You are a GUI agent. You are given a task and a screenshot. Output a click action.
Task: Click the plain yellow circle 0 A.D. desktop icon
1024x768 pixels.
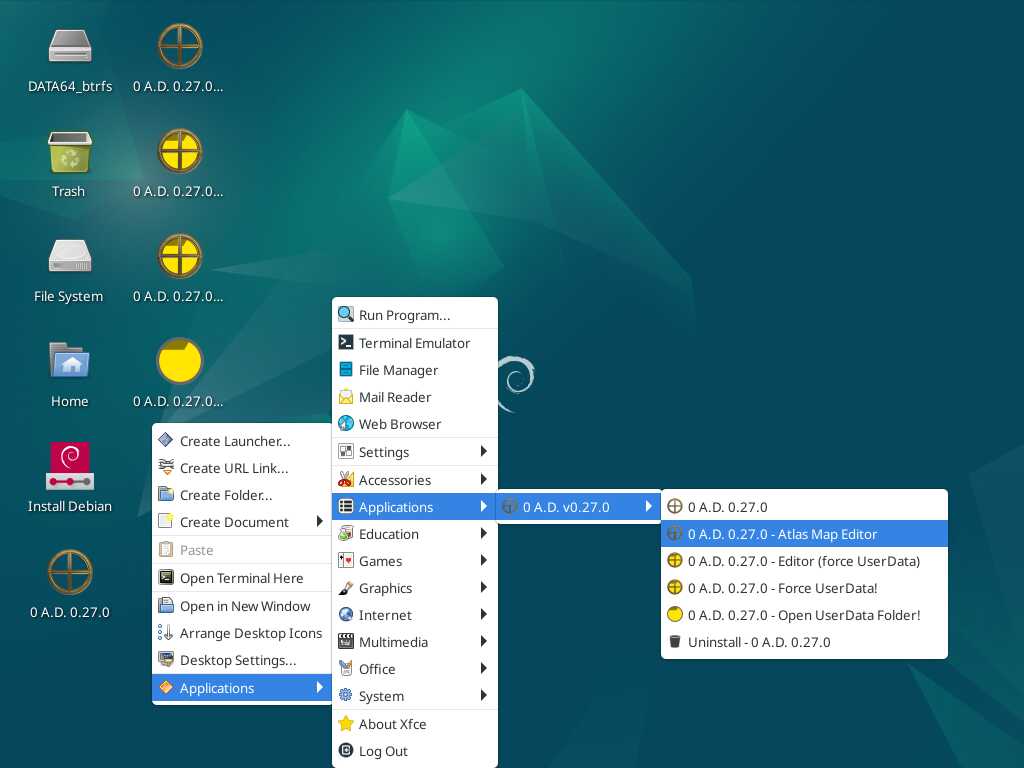[x=179, y=360]
